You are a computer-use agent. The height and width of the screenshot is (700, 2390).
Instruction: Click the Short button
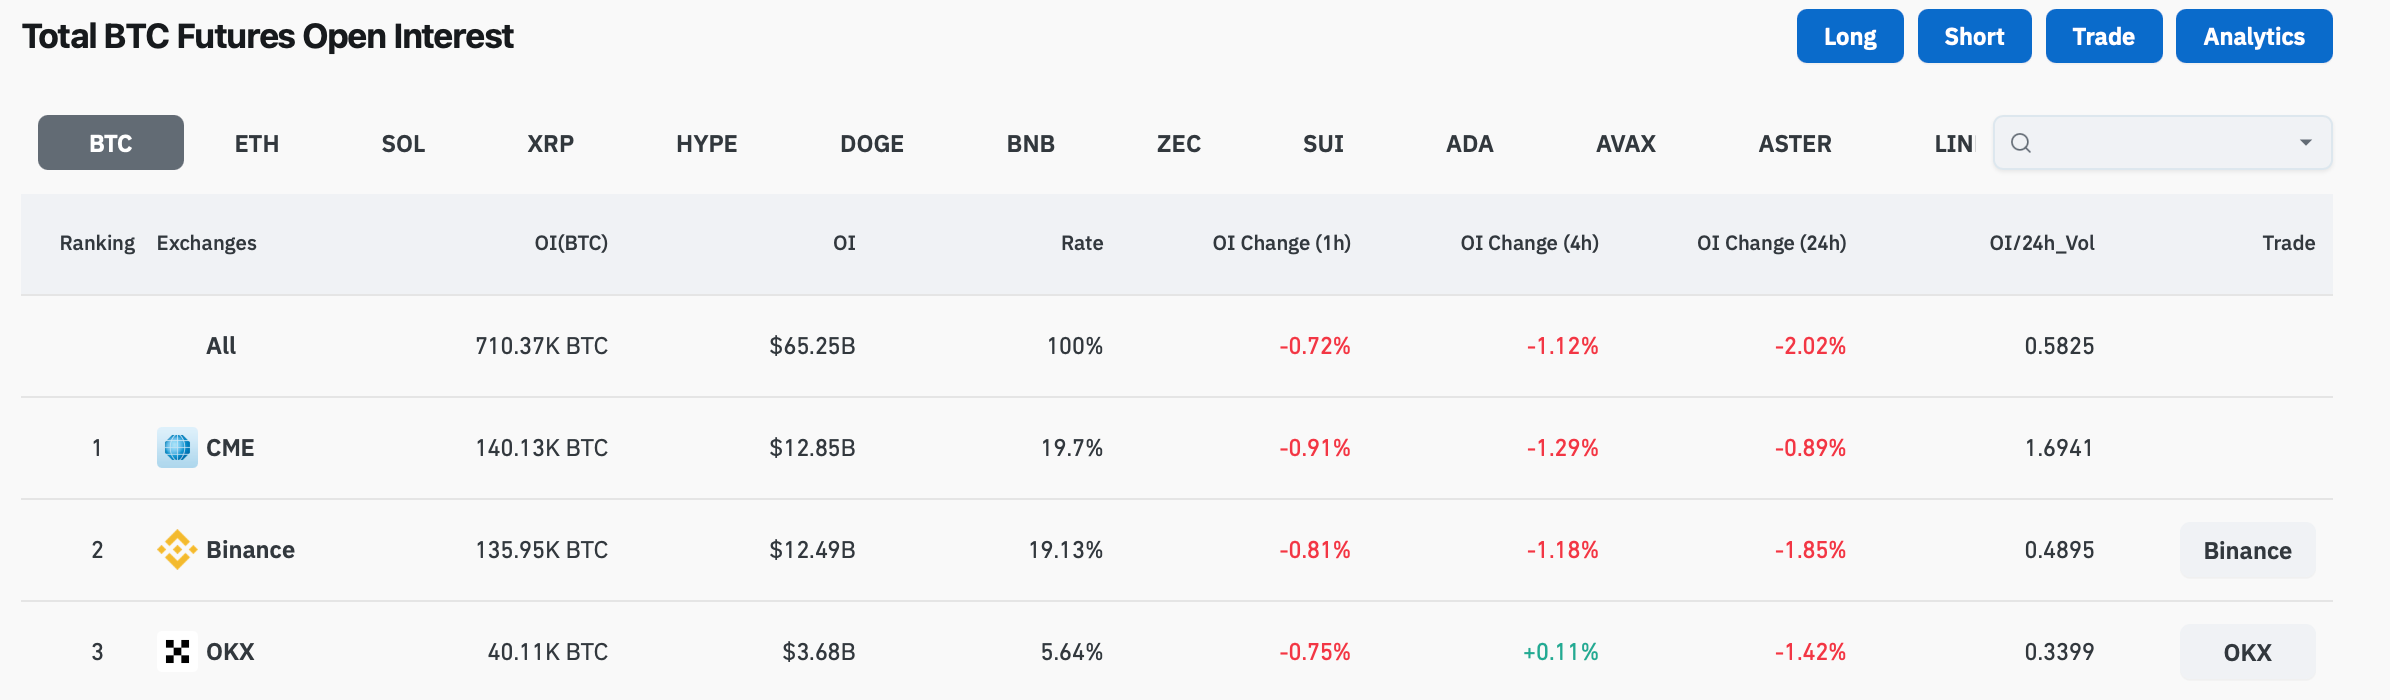pyautogui.click(x=1973, y=35)
